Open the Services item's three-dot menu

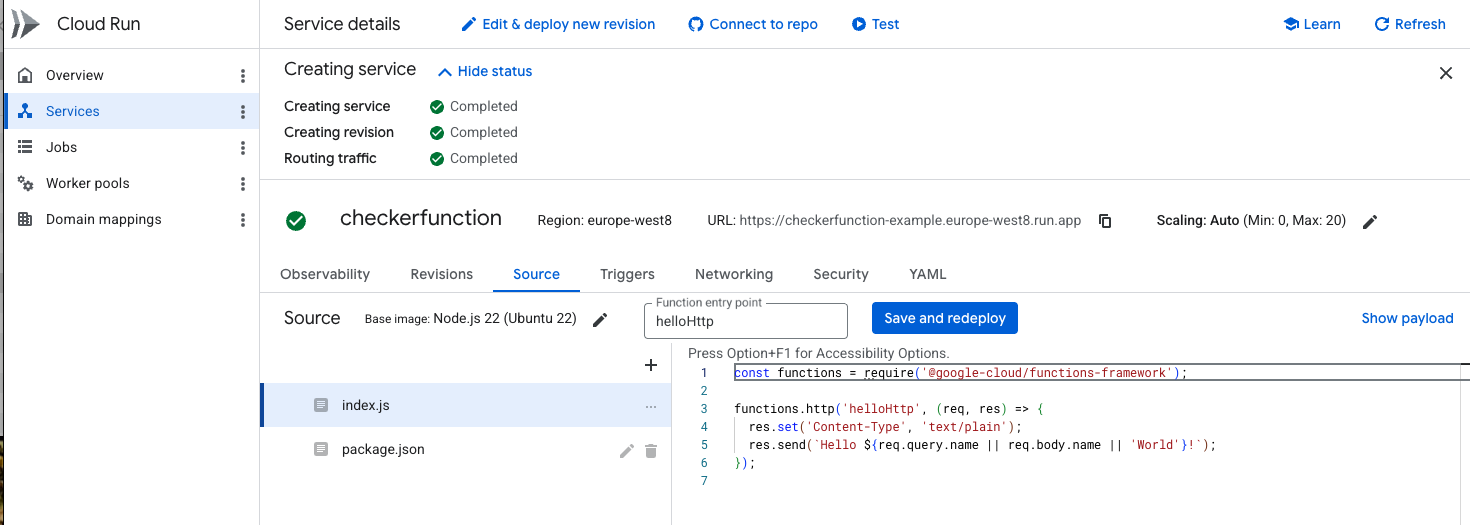click(x=242, y=112)
